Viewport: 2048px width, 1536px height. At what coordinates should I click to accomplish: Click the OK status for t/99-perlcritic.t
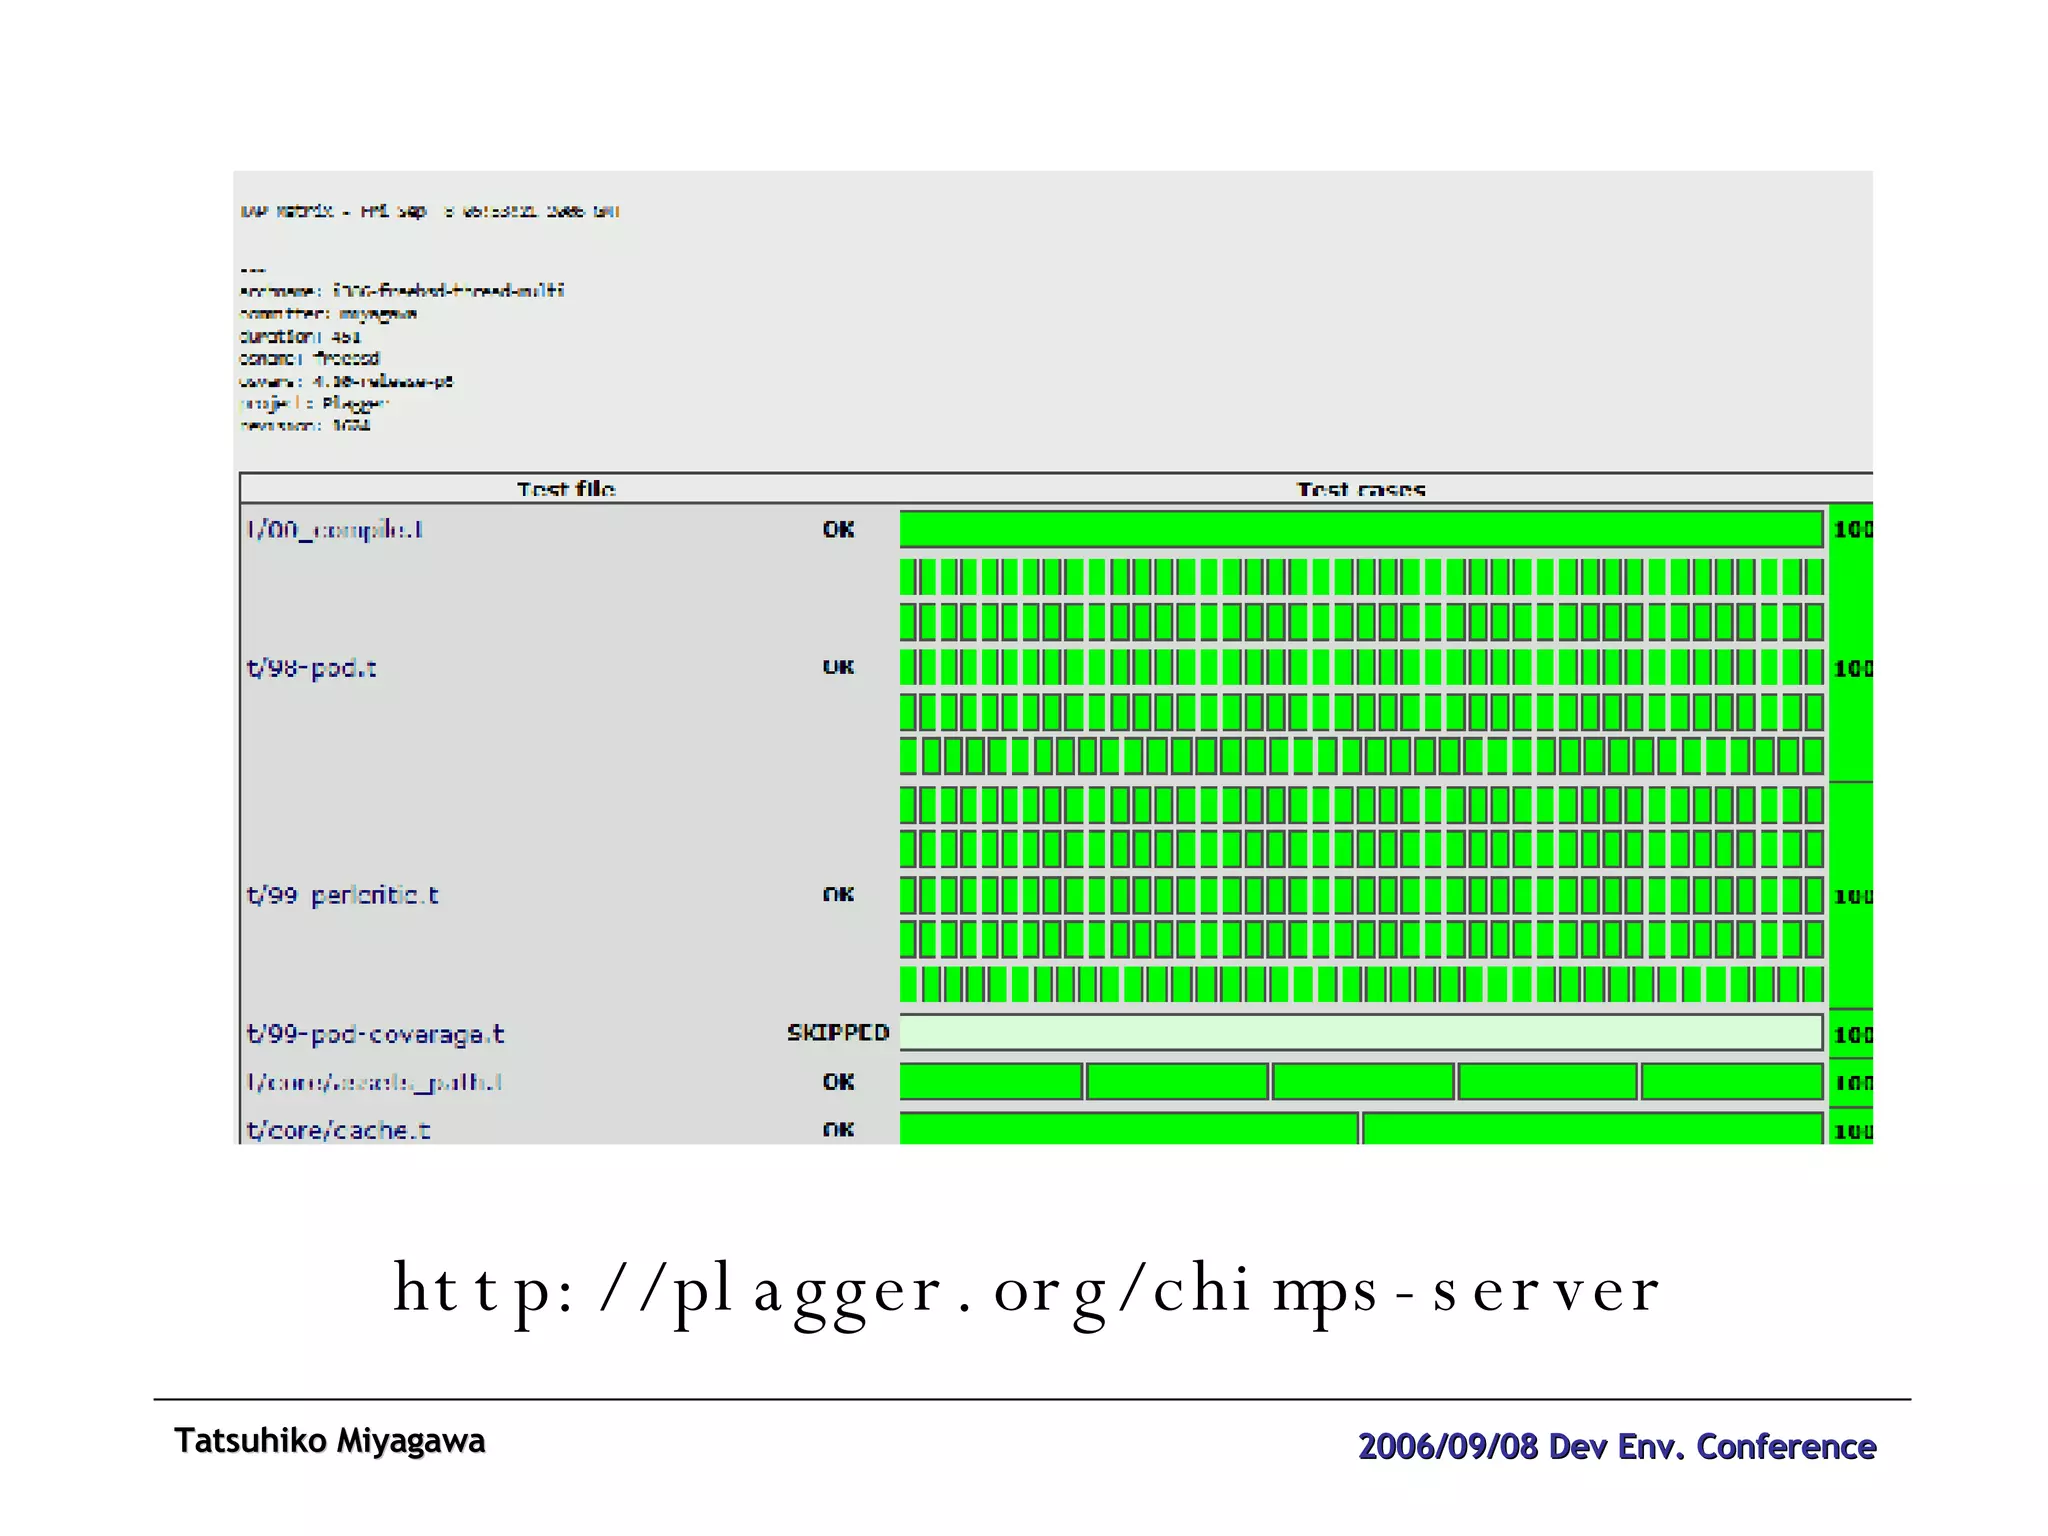[838, 895]
